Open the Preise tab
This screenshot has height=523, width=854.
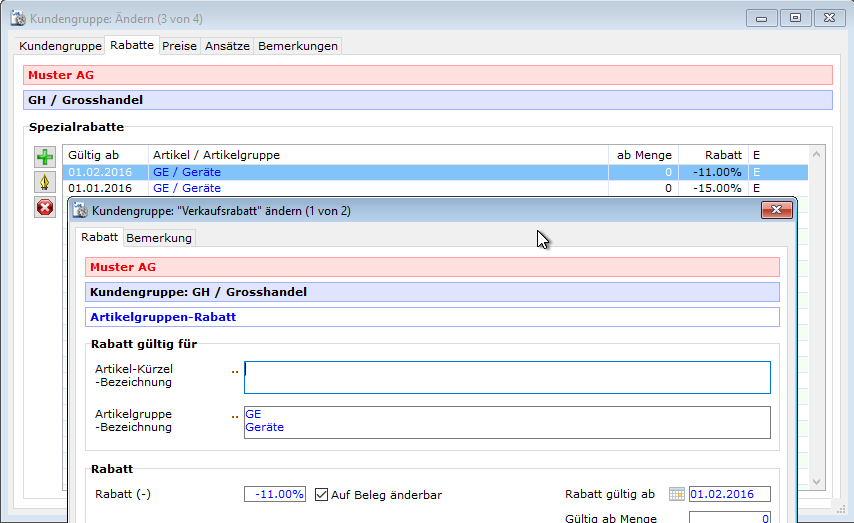pos(179,46)
